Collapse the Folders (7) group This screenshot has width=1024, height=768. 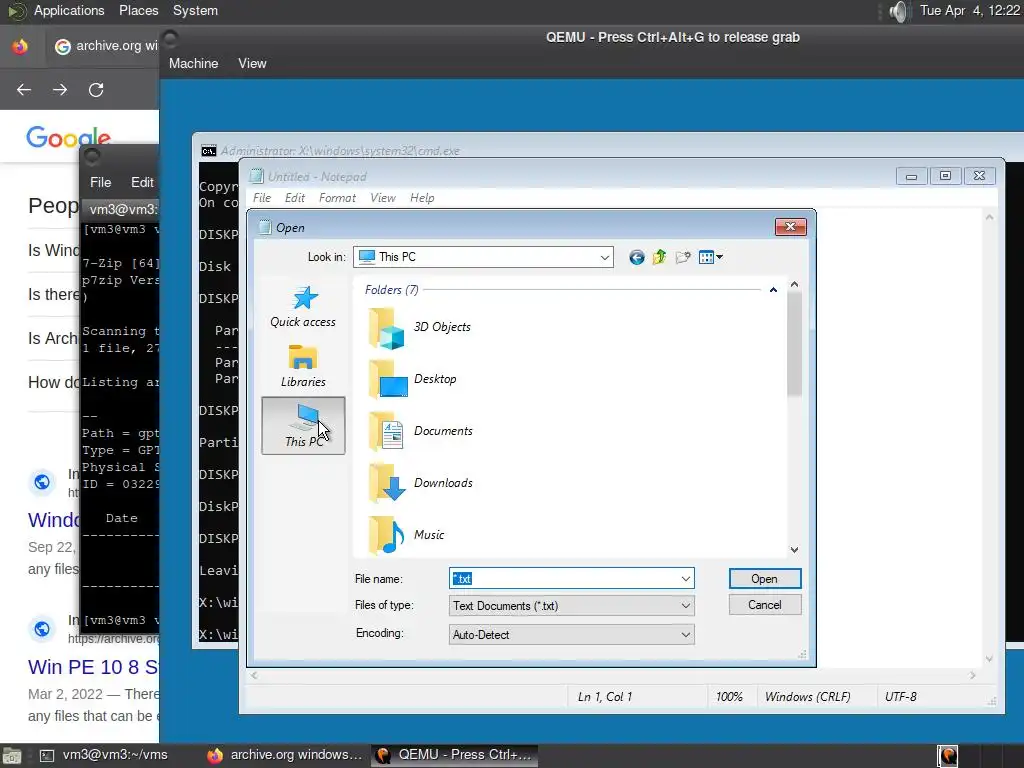pyautogui.click(x=773, y=290)
